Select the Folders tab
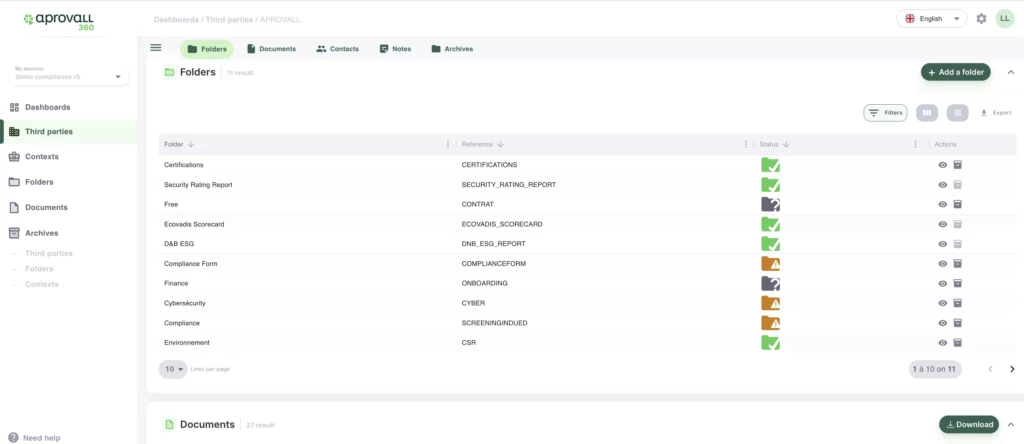 coord(206,49)
